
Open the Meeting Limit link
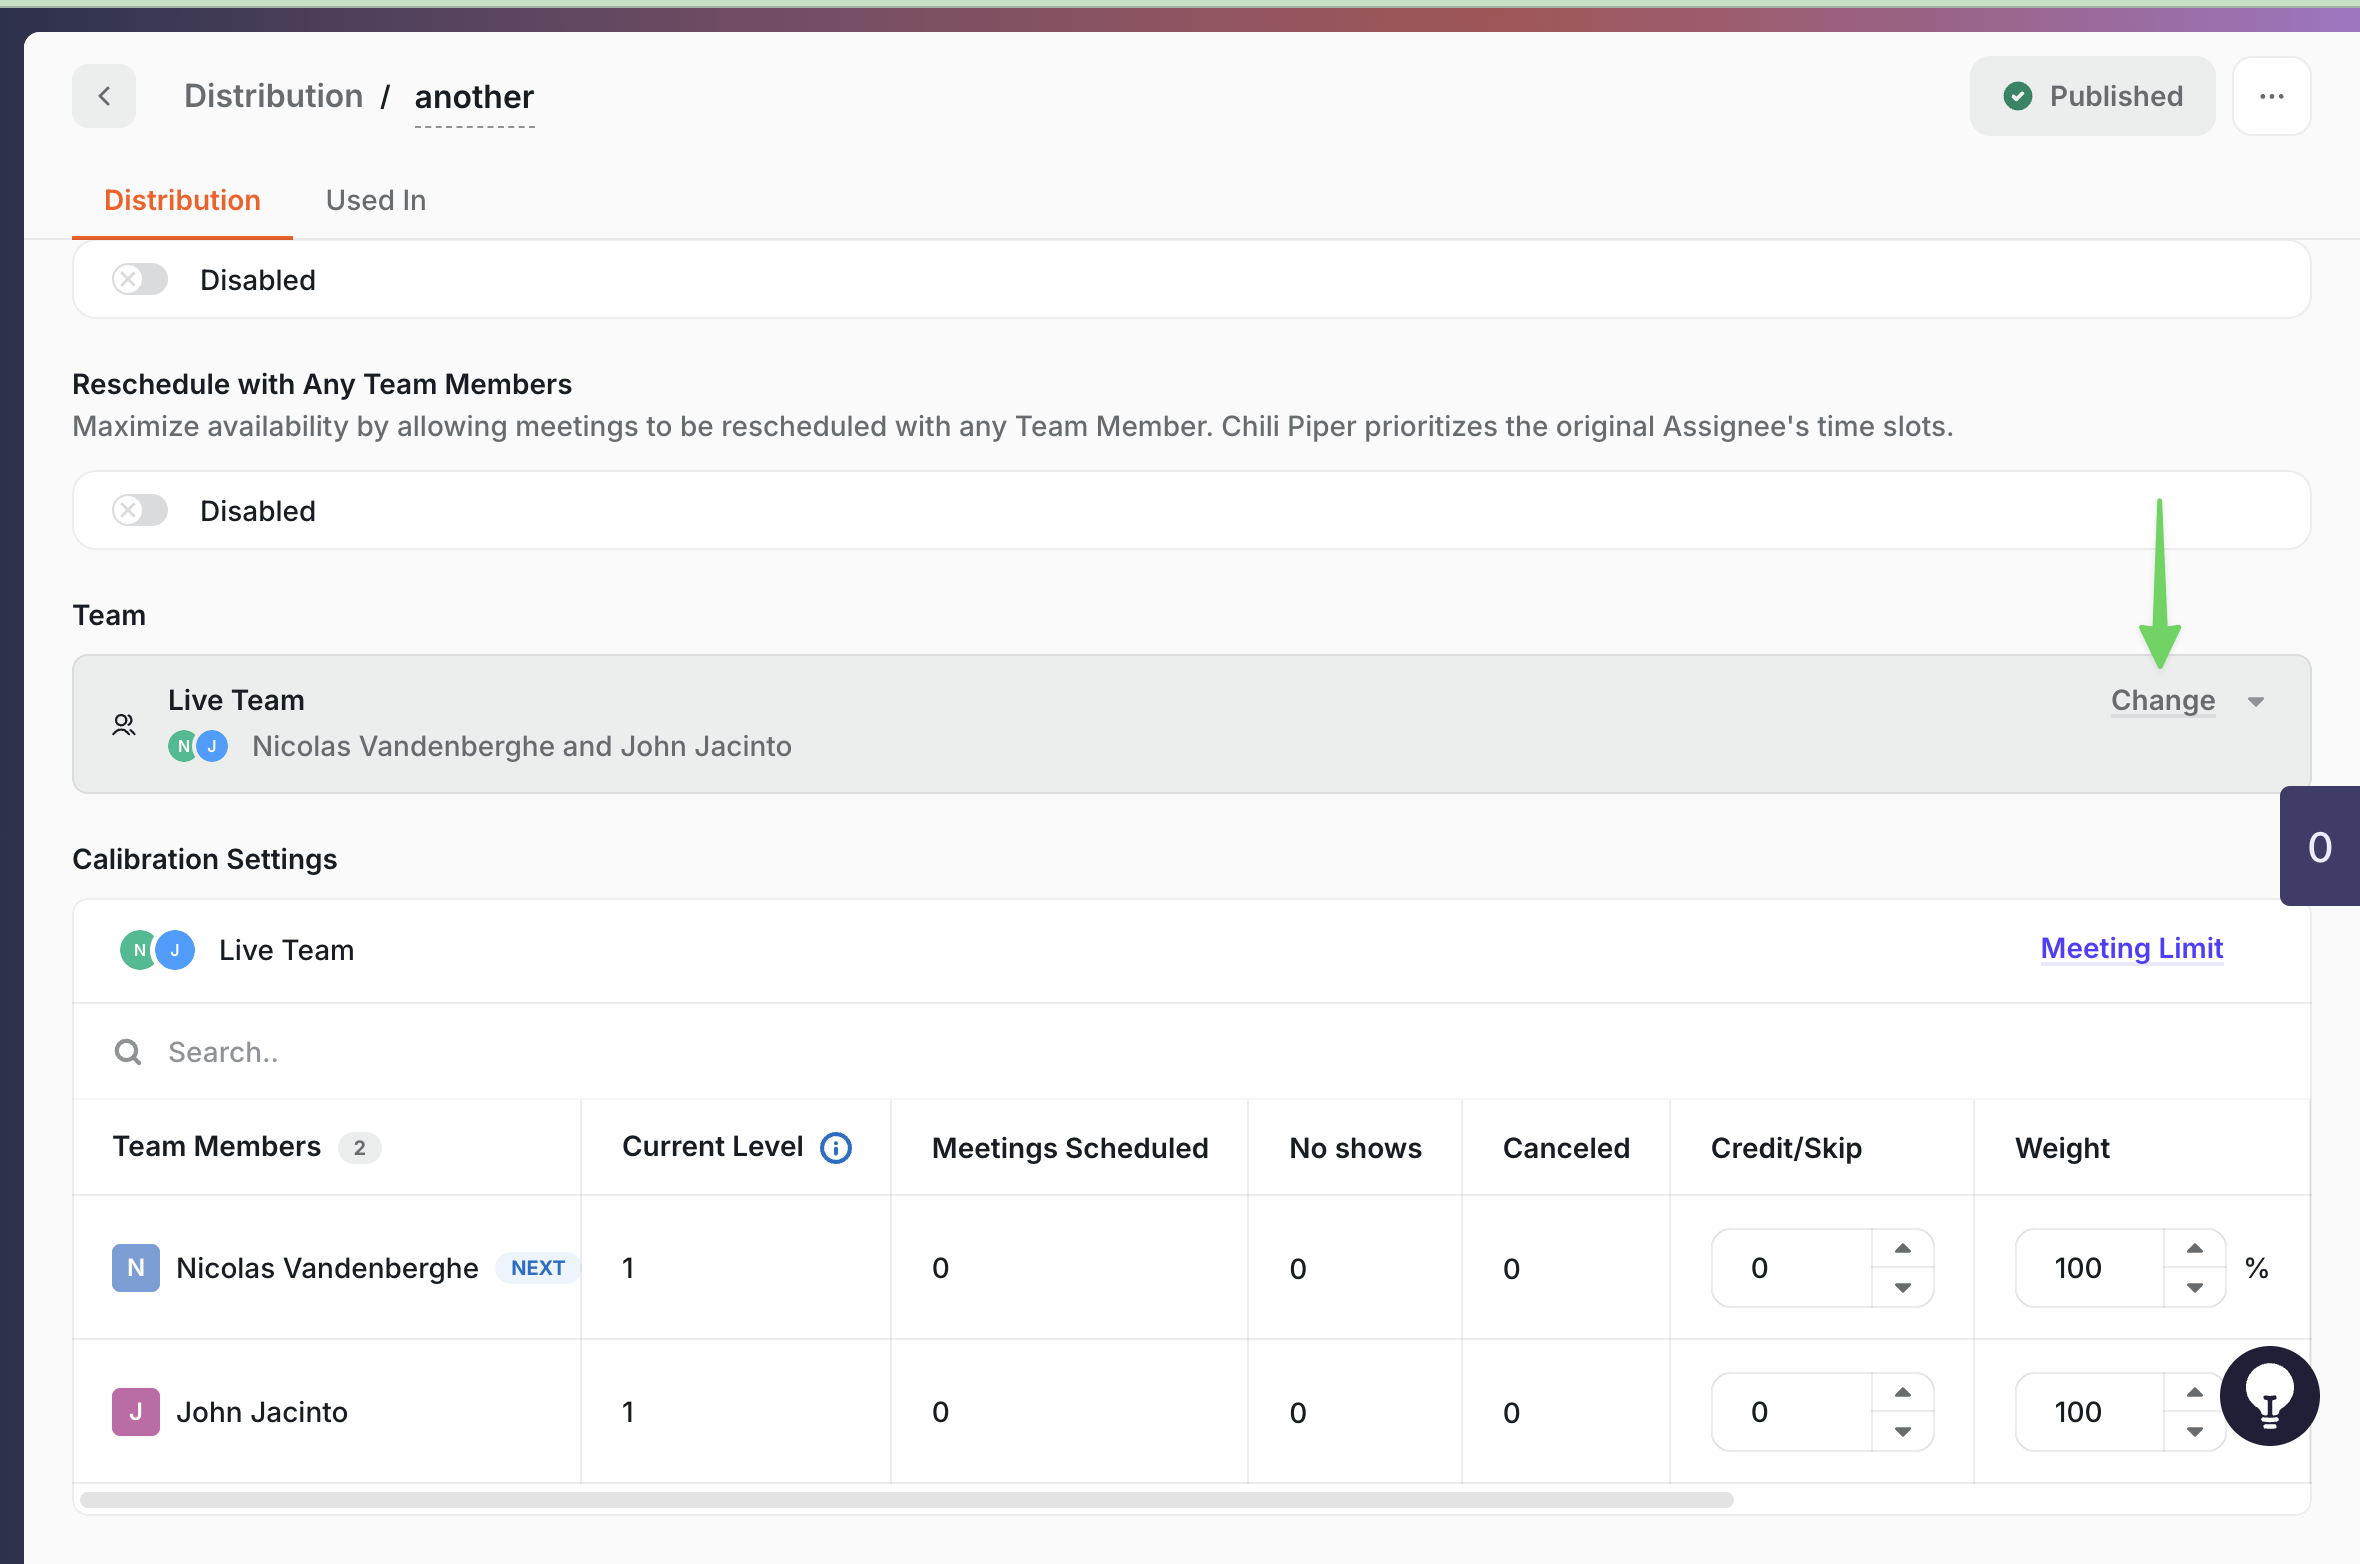tap(2131, 948)
